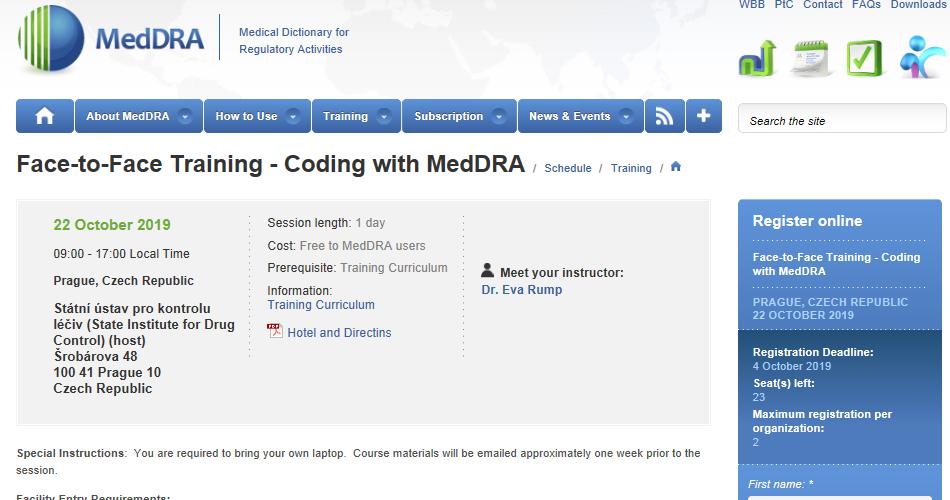This screenshot has width=950, height=500.
Task: Open the Training menu item
Action: 356,116
